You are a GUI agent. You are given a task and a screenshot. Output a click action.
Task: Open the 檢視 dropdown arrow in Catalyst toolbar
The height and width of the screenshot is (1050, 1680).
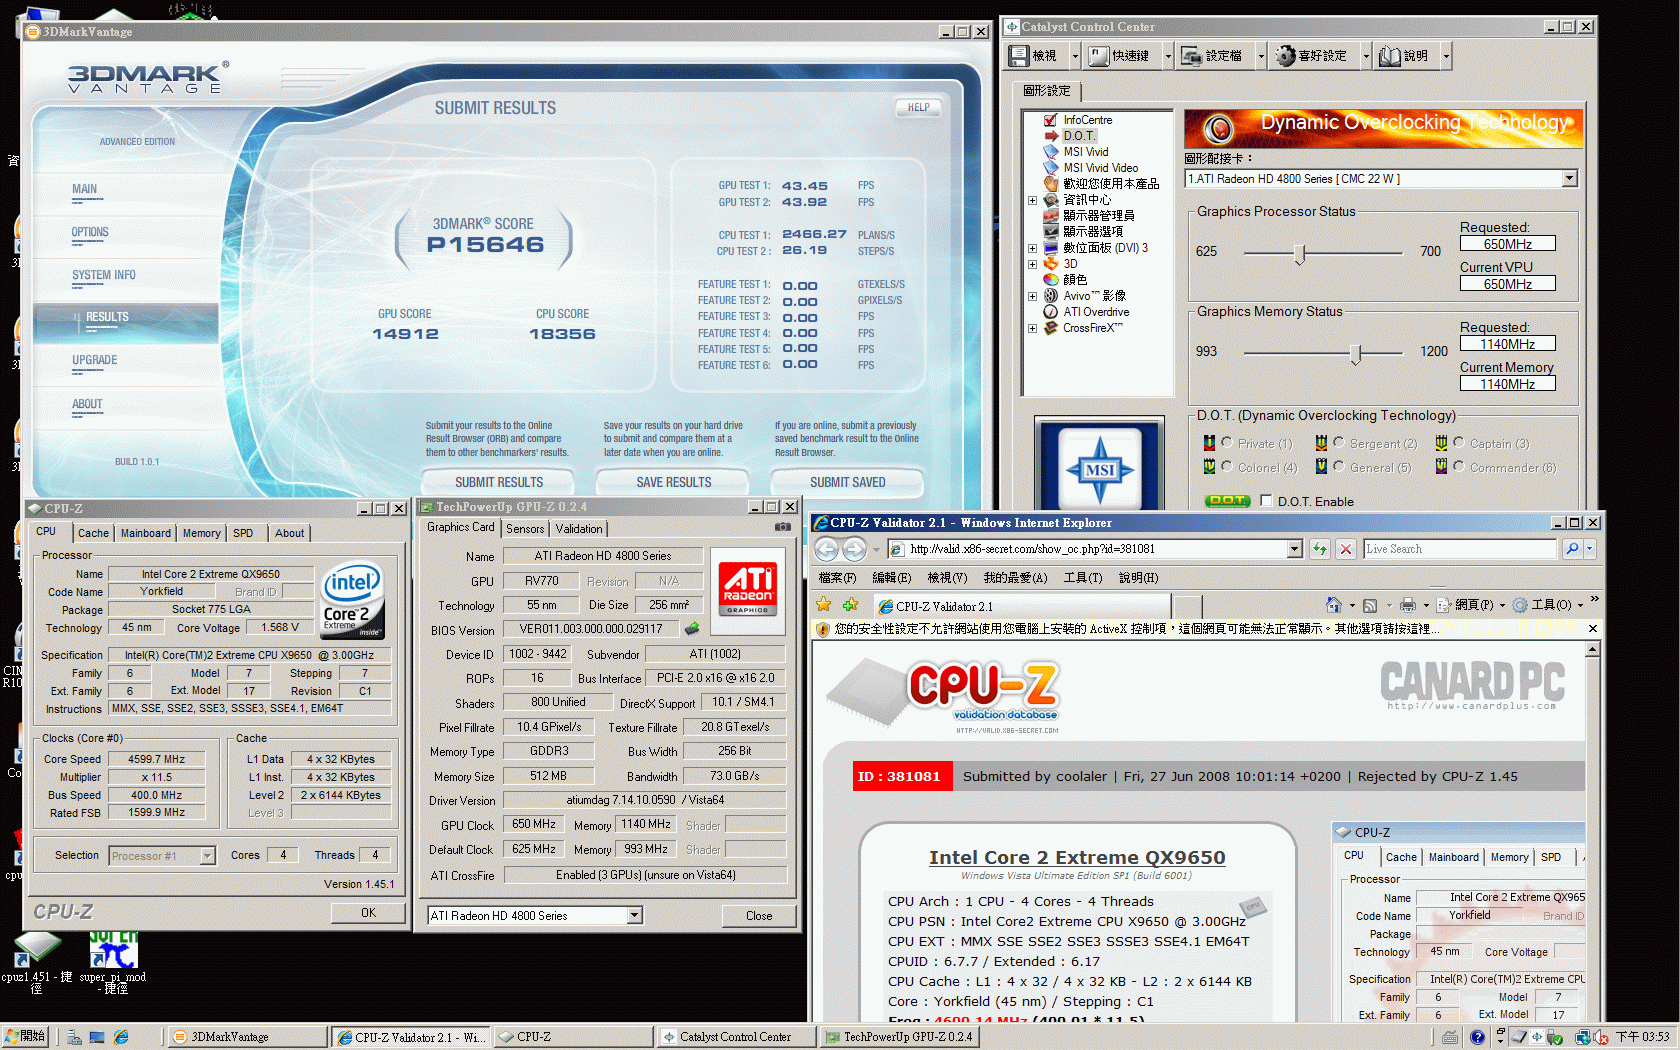pyautogui.click(x=1074, y=56)
